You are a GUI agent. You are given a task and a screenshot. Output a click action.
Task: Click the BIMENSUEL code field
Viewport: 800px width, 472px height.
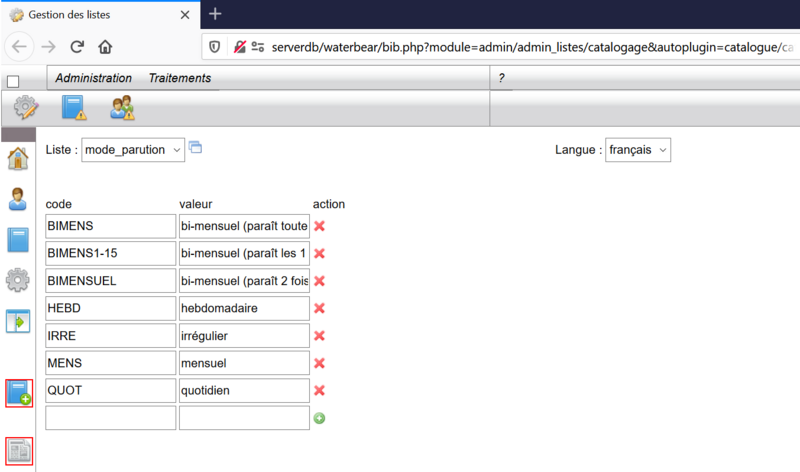(x=111, y=281)
